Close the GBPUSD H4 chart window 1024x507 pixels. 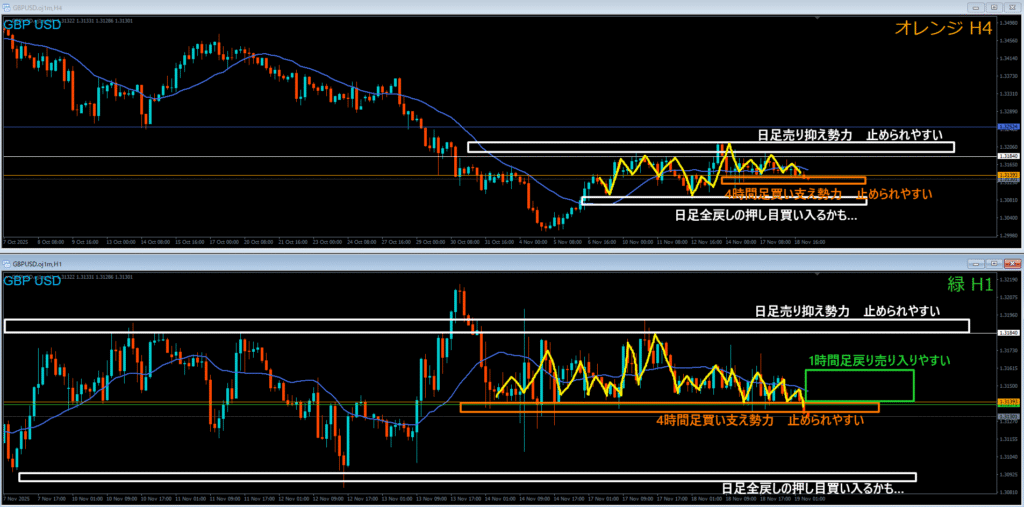point(1012,7)
